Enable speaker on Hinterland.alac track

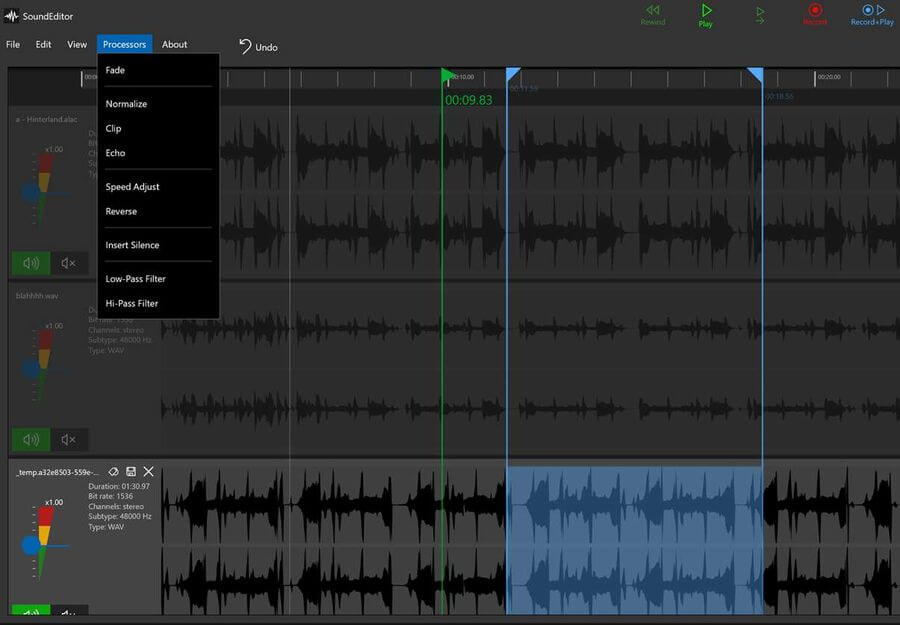(x=31, y=263)
